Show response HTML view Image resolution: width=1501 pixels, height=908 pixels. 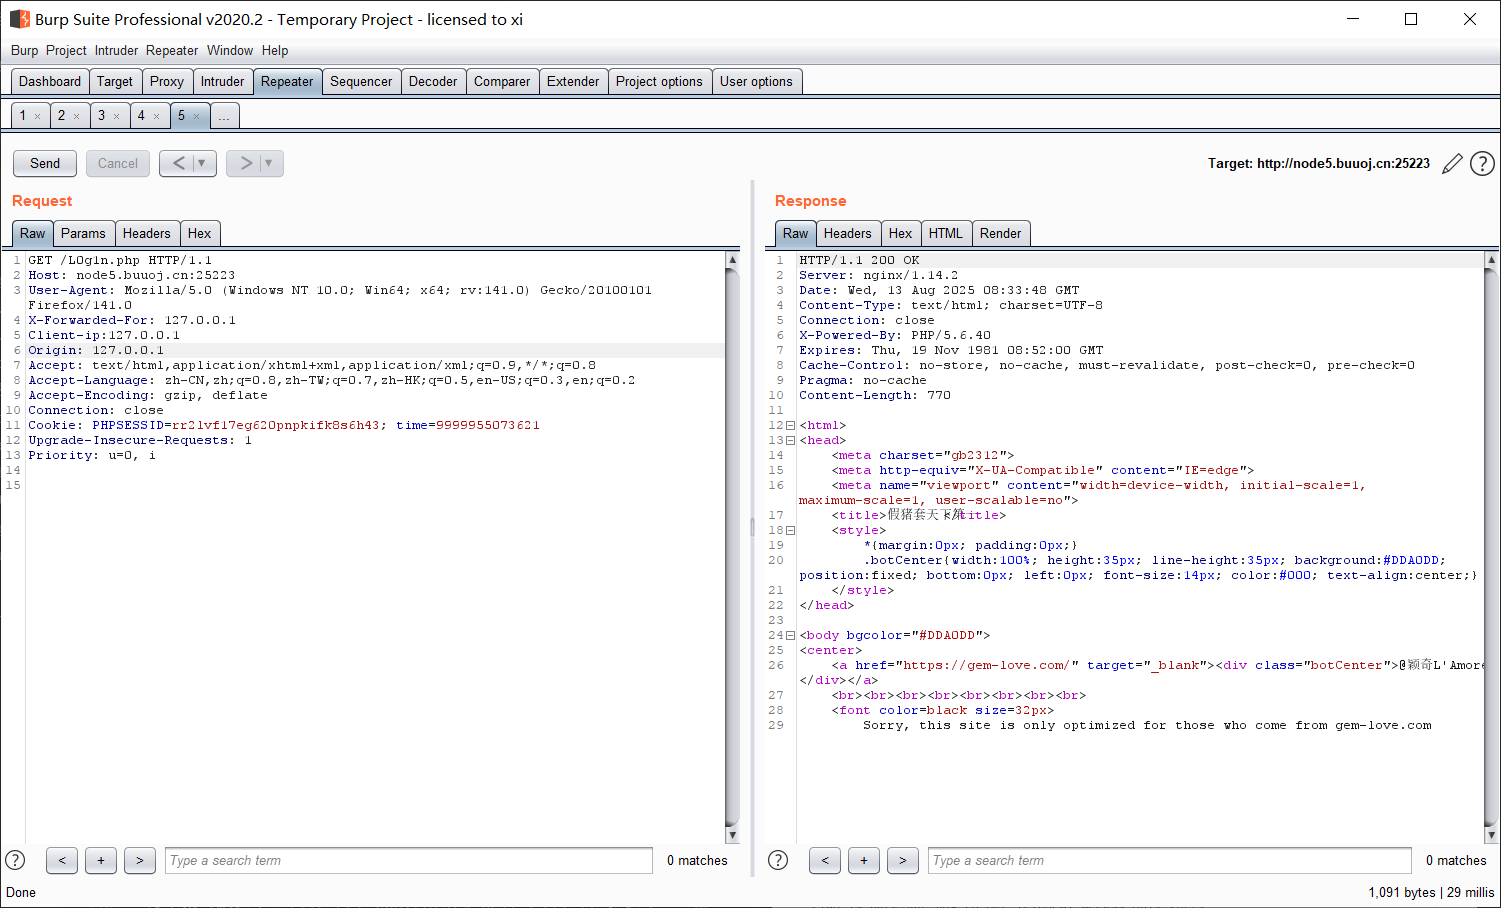946,233
